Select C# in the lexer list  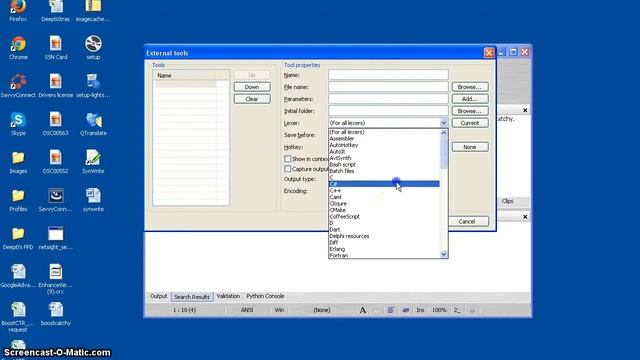tap(384, 184)
